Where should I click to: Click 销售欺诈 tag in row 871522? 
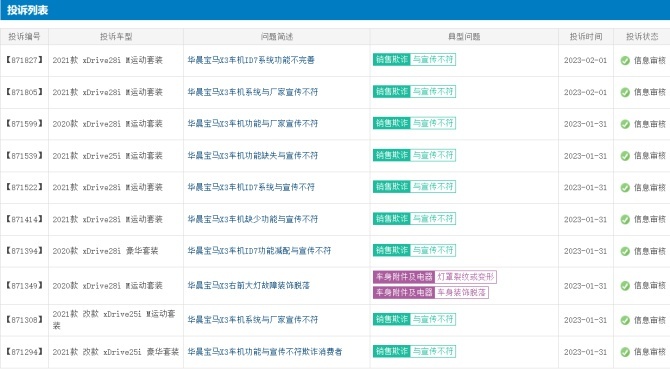click(391, 187)
